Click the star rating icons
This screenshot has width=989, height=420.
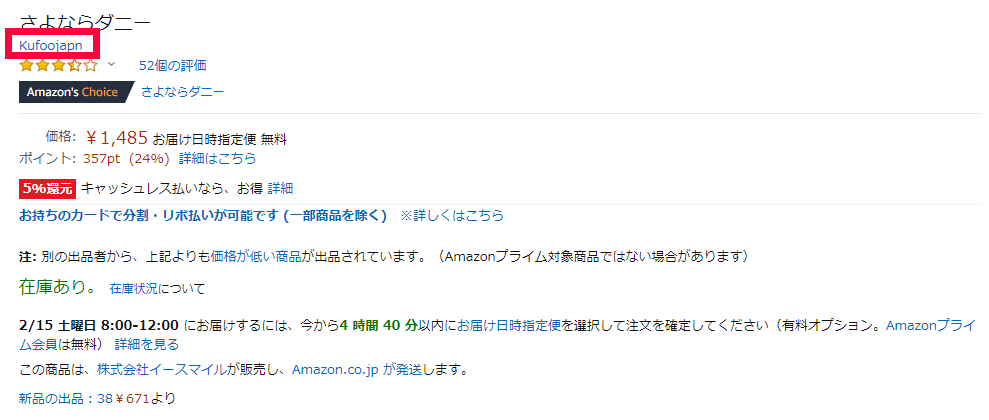58,66
